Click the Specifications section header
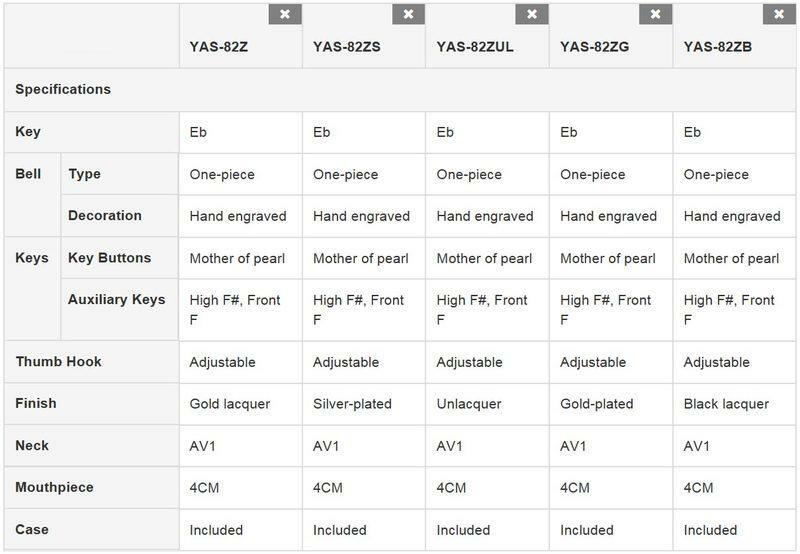Viewport: 800px width, 554px height. coord(63,89)
